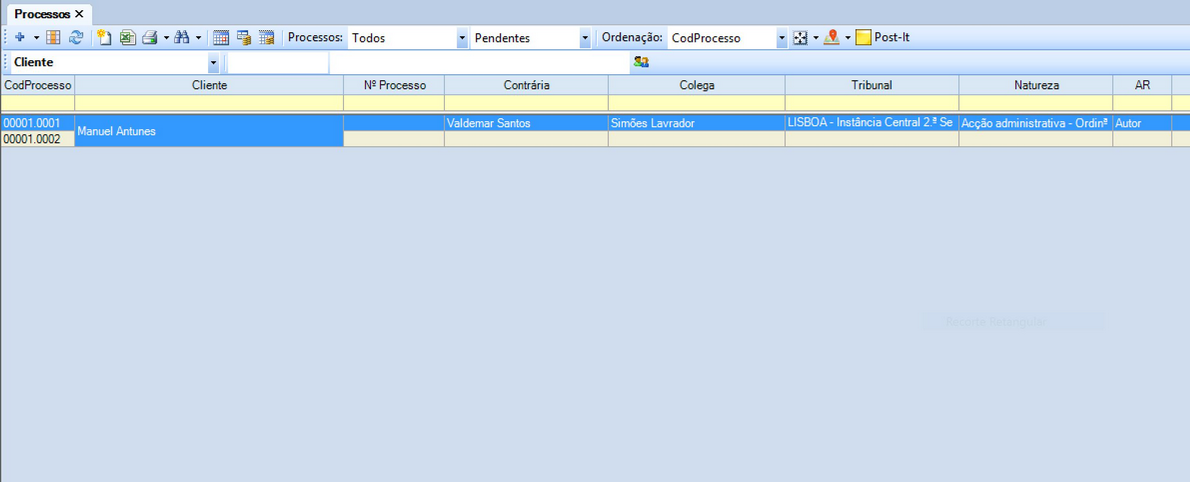Click the map pin location icon

tap(832, 37)
